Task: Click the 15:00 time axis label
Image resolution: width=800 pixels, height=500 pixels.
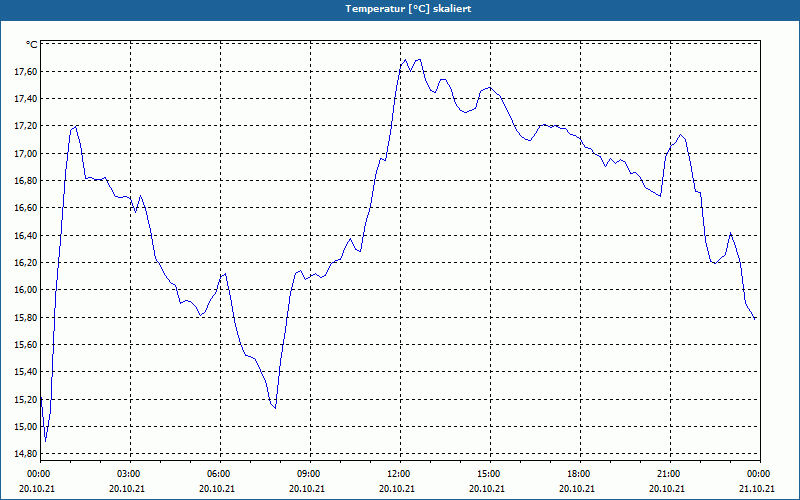Action: click(490, 474)
